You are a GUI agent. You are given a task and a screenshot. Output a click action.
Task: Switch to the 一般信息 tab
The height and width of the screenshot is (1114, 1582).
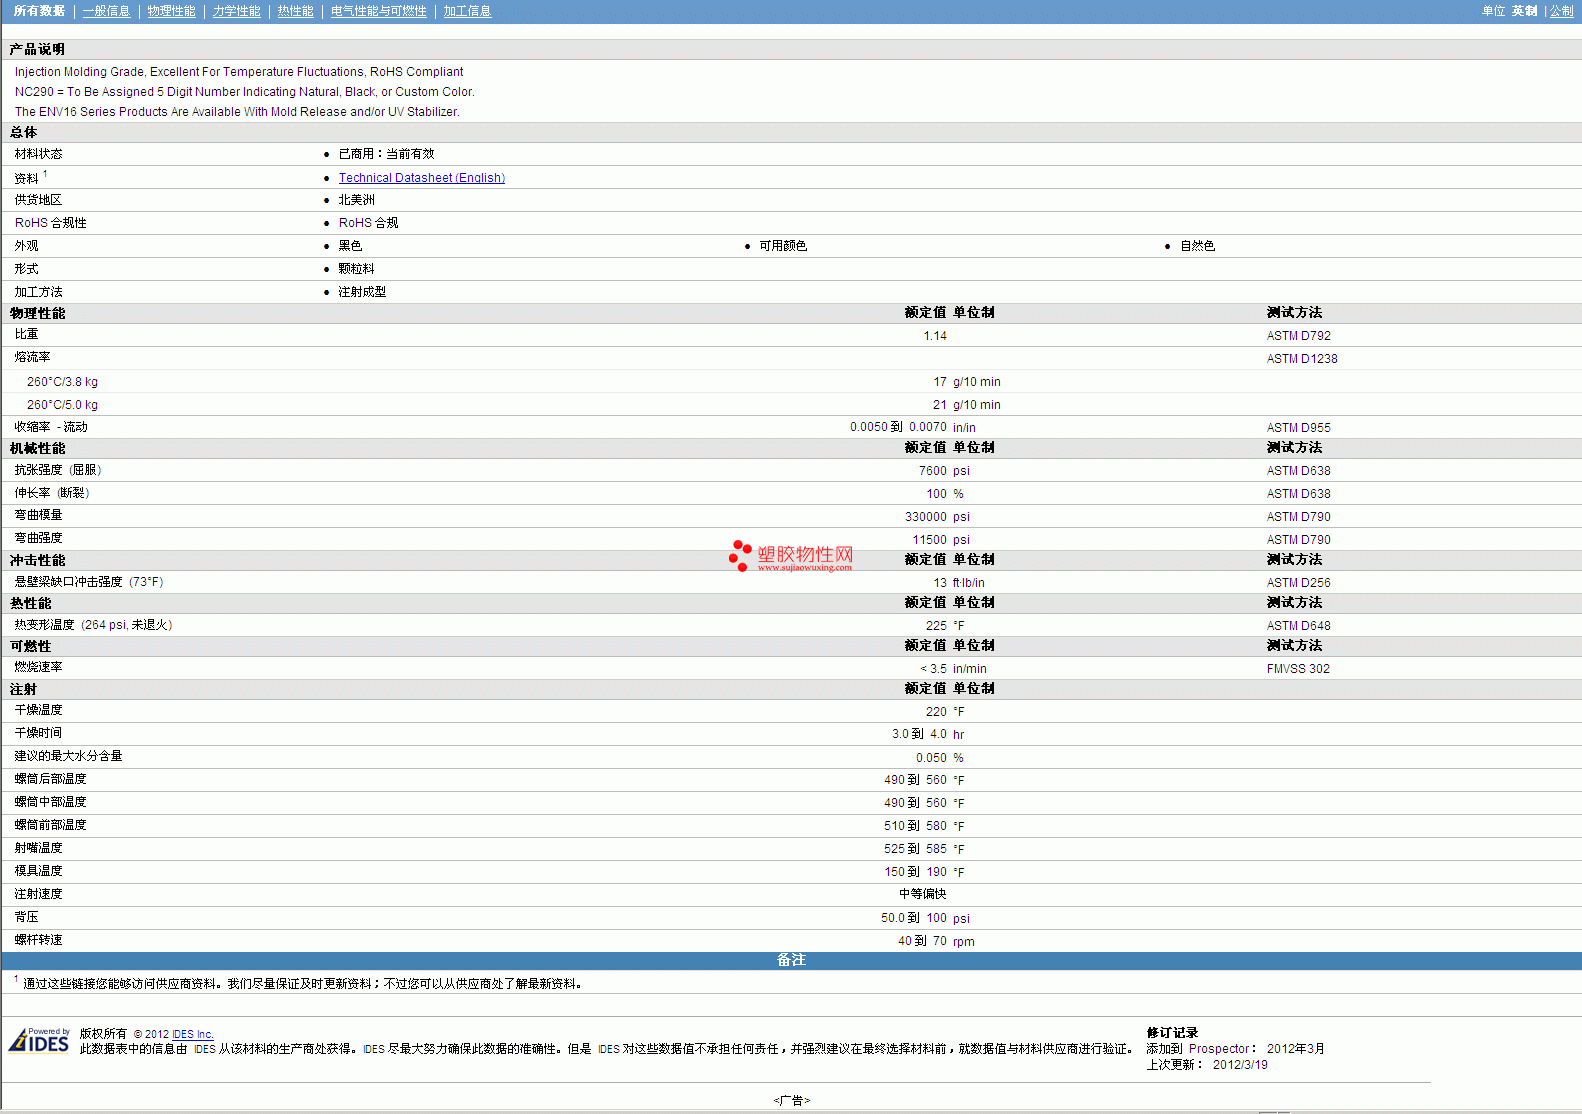(106, 11)
